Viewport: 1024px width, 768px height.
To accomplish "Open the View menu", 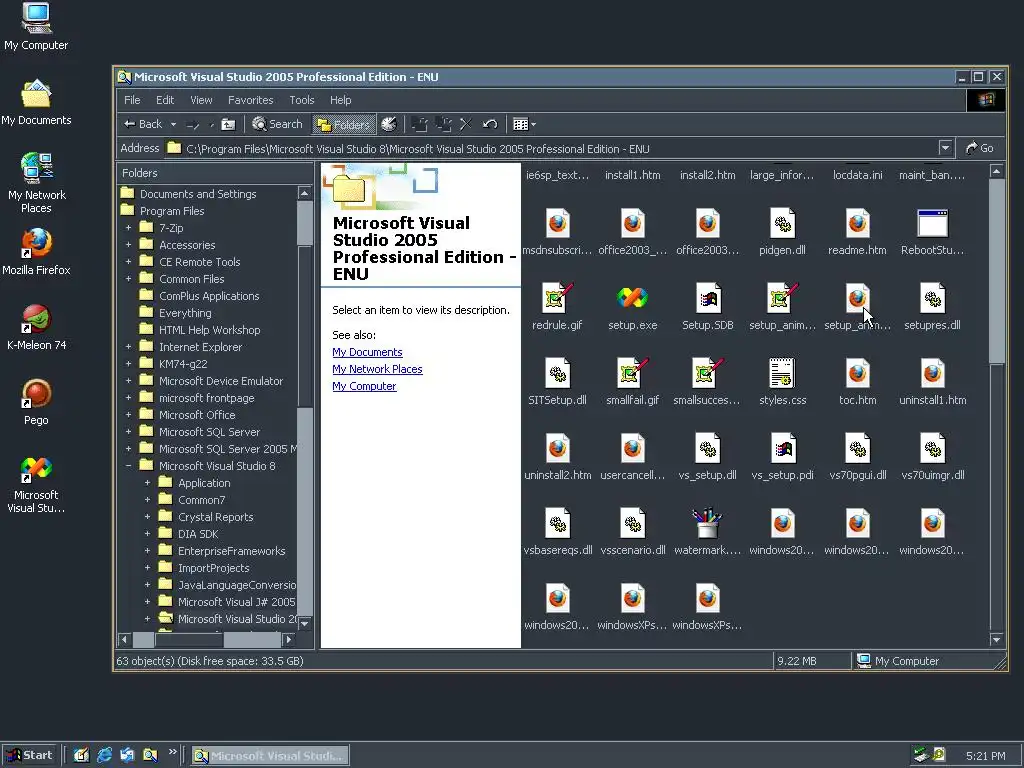I will 201,100.
